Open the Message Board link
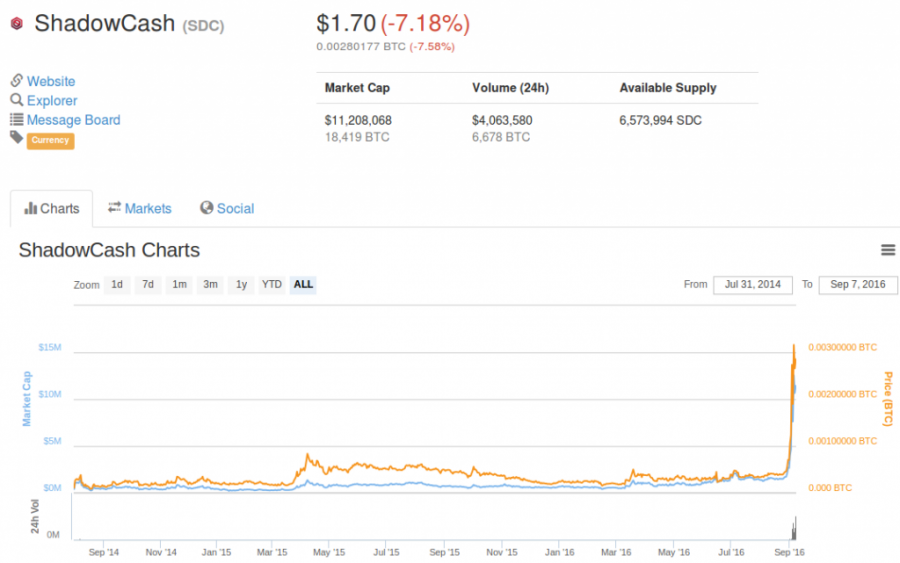Viewport: 900px width, 563px height. [x=73, y=120]
